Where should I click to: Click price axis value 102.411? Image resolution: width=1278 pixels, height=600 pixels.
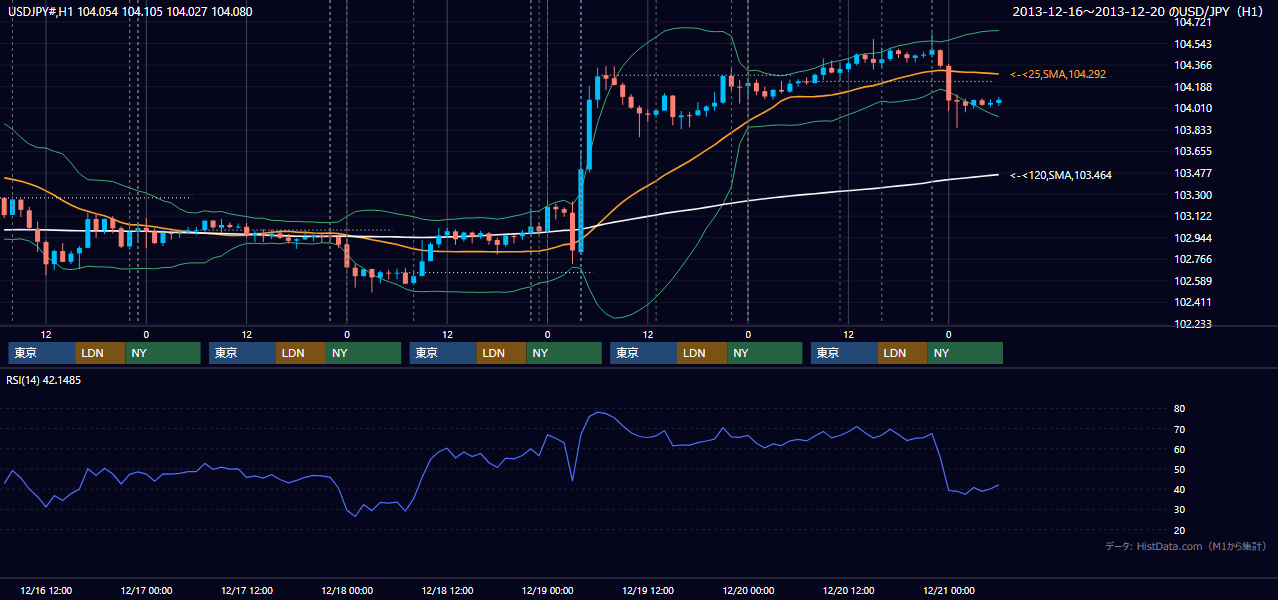(1195, 302)
